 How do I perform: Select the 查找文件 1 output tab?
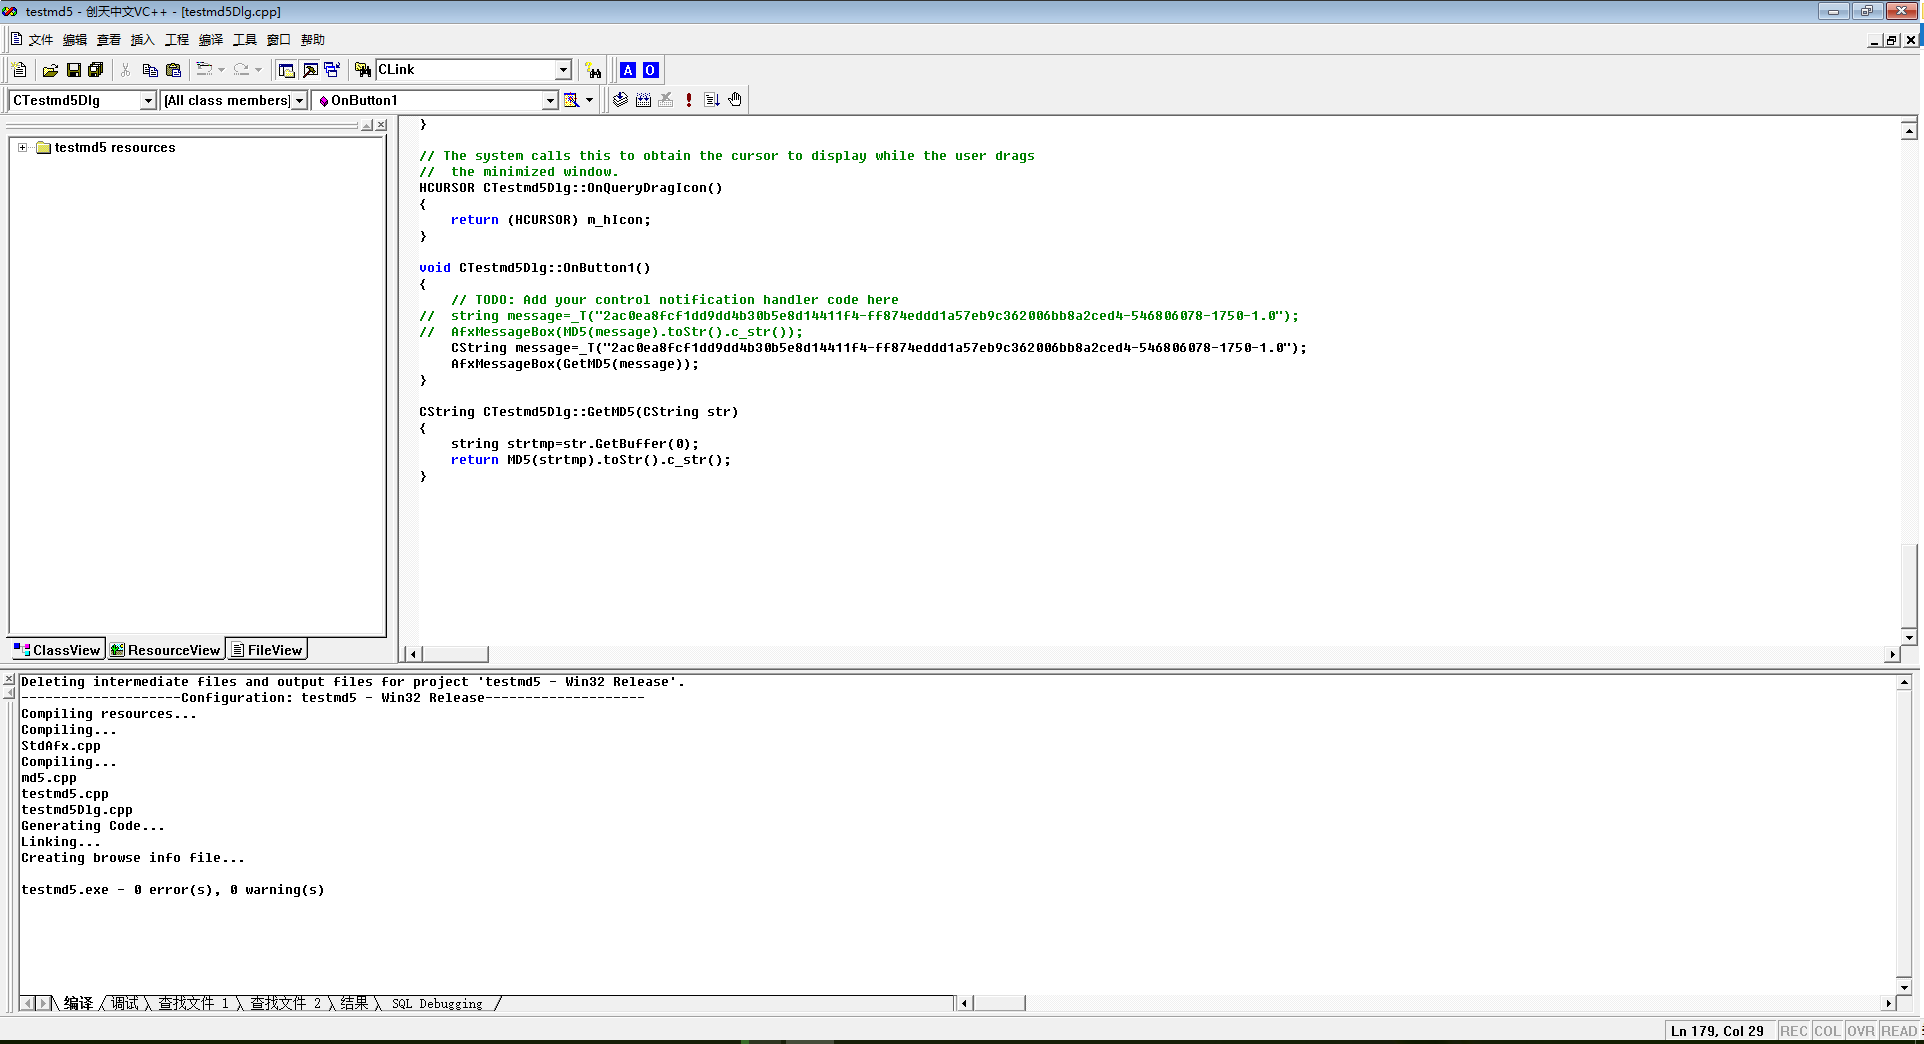[x=194, y=1003]
